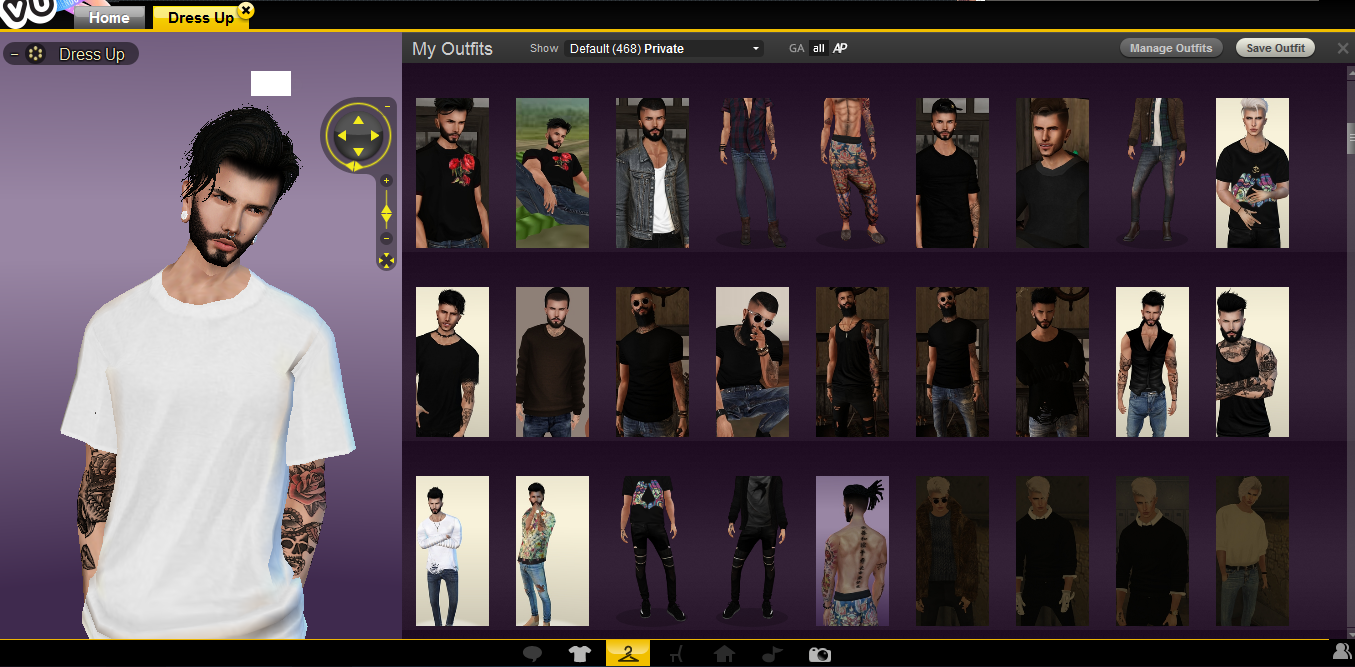The width and height of the screenshot is (1355, 667).
Task: Filter outfits by 'all' ratings
Action: pyautogui.click(x=819, y=48)
